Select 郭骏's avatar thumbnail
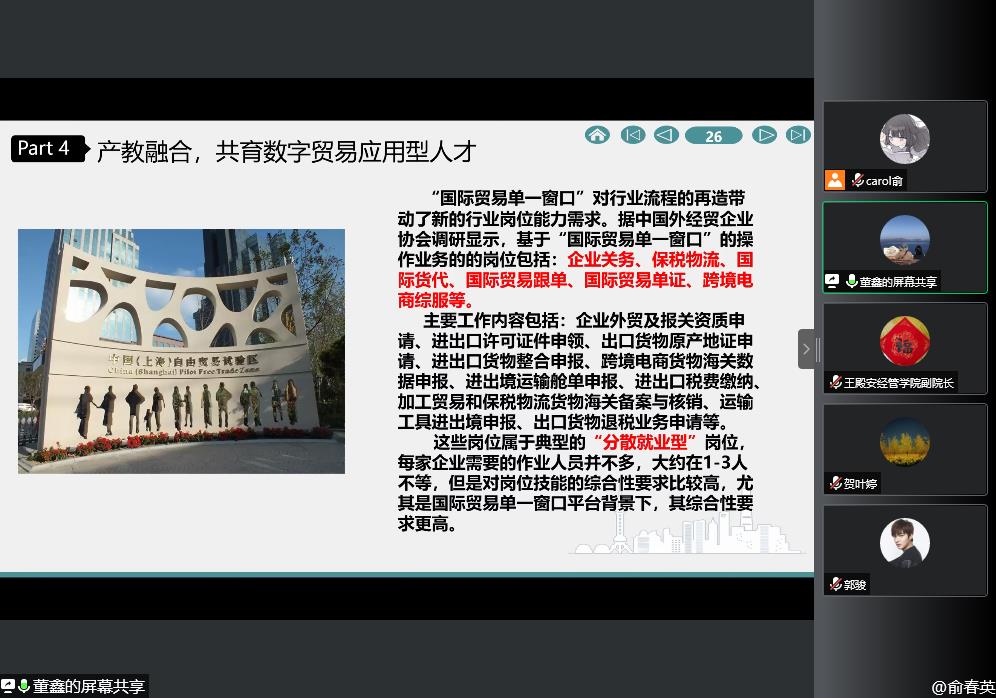The image size is (996, 698). 904,542
